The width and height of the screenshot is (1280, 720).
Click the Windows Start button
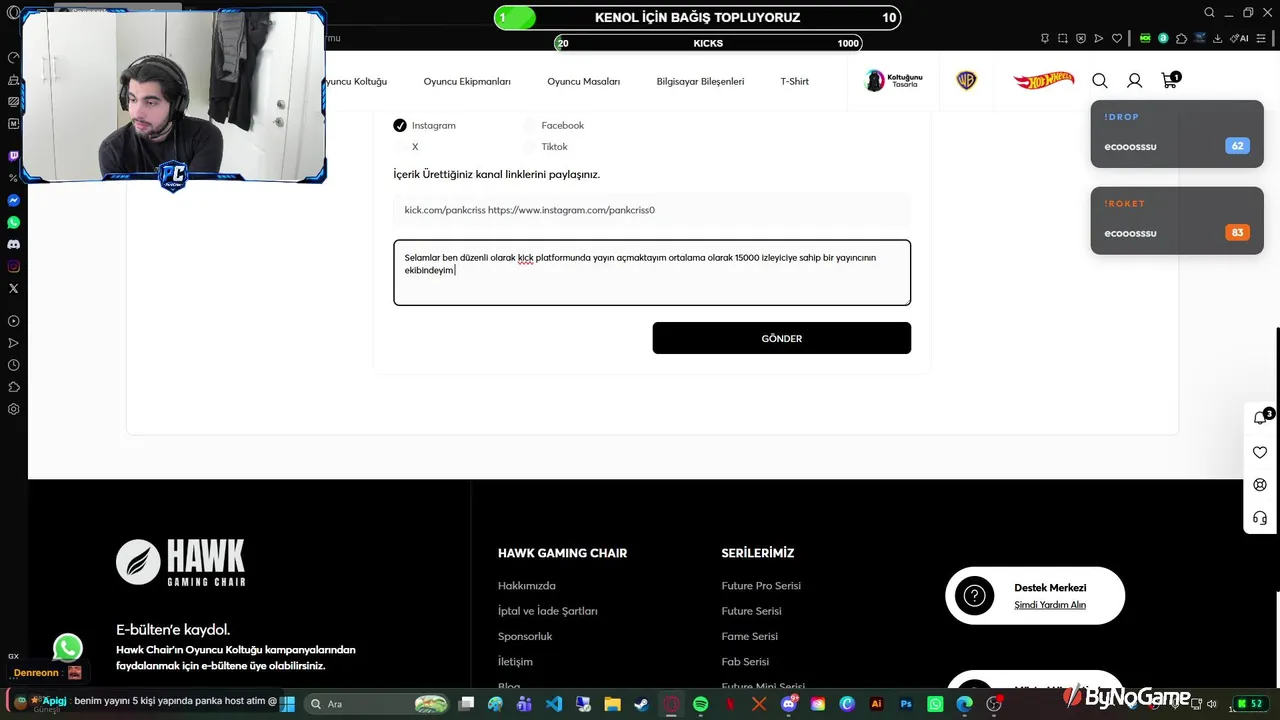[x=287, y=704]
